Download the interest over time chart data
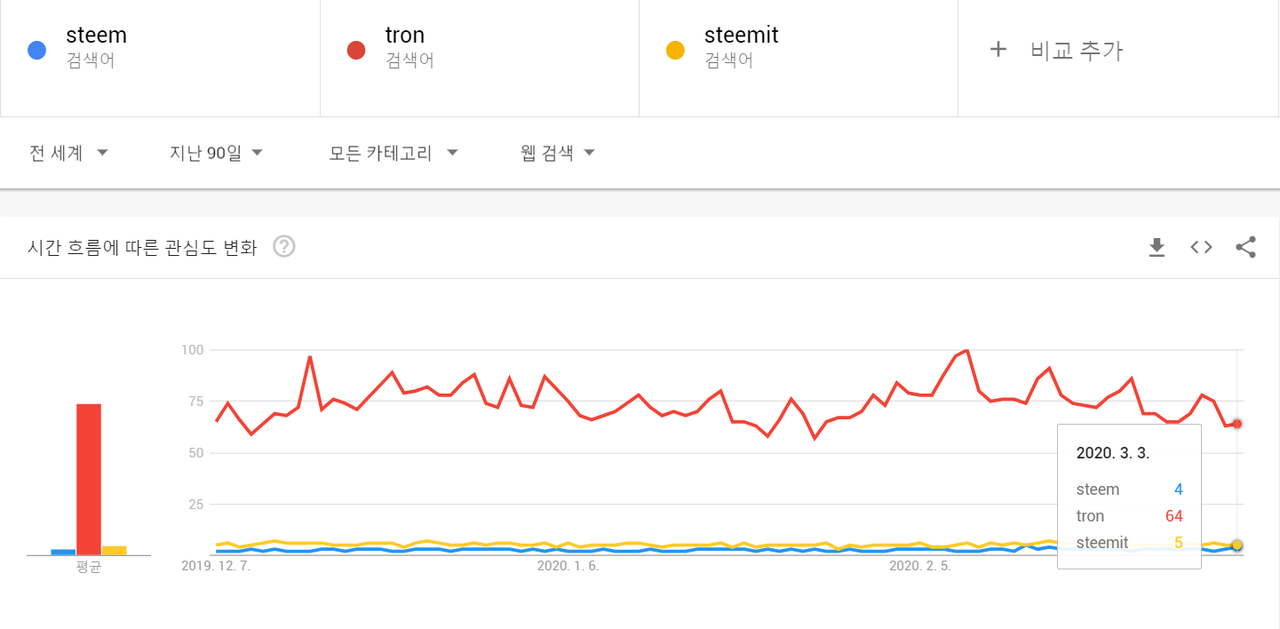The image size is (1280, 629). pyautogui.click(x=1157, y=247)
